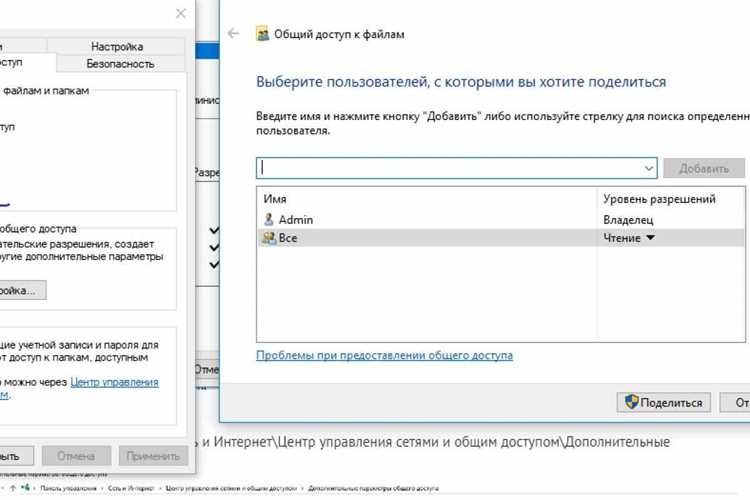Open the user name dropdown arrow

click(x=649, y=168)
